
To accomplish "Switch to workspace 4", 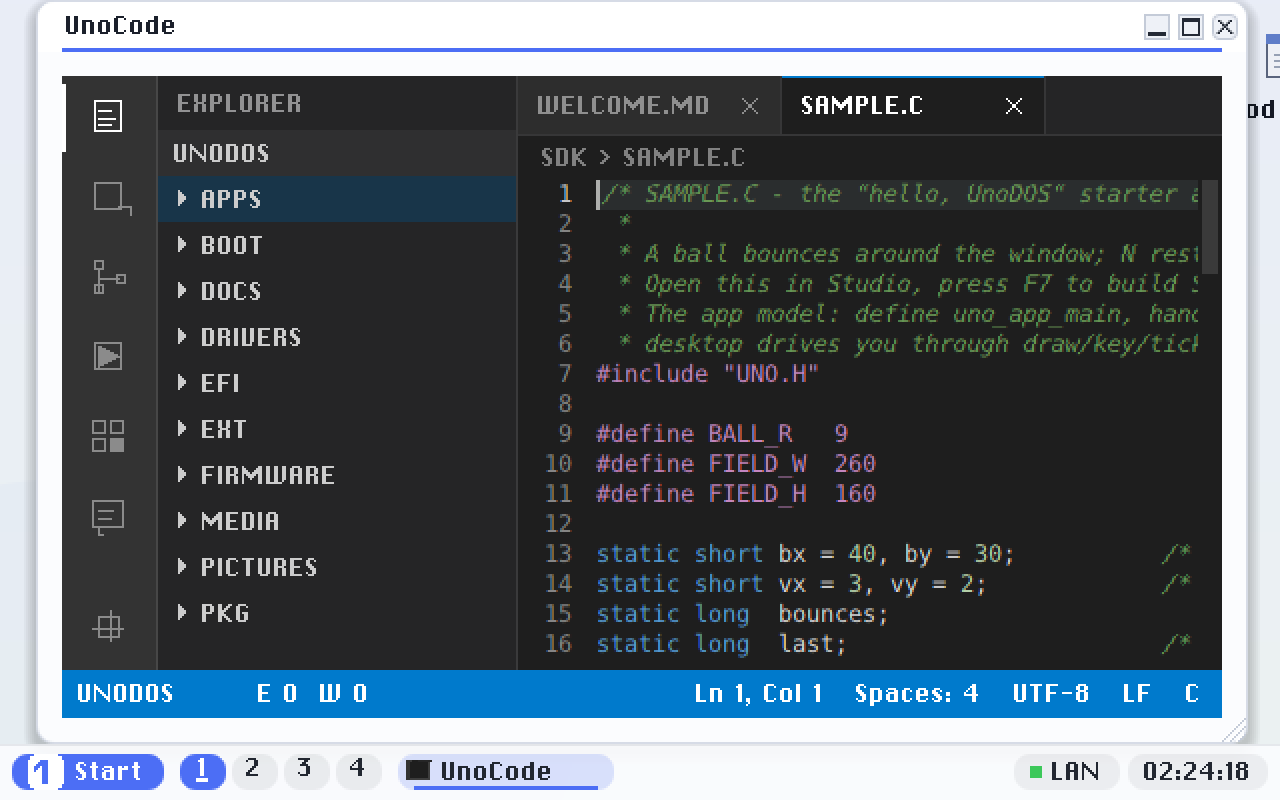I will pyautogui.click(x=358, y=771).
